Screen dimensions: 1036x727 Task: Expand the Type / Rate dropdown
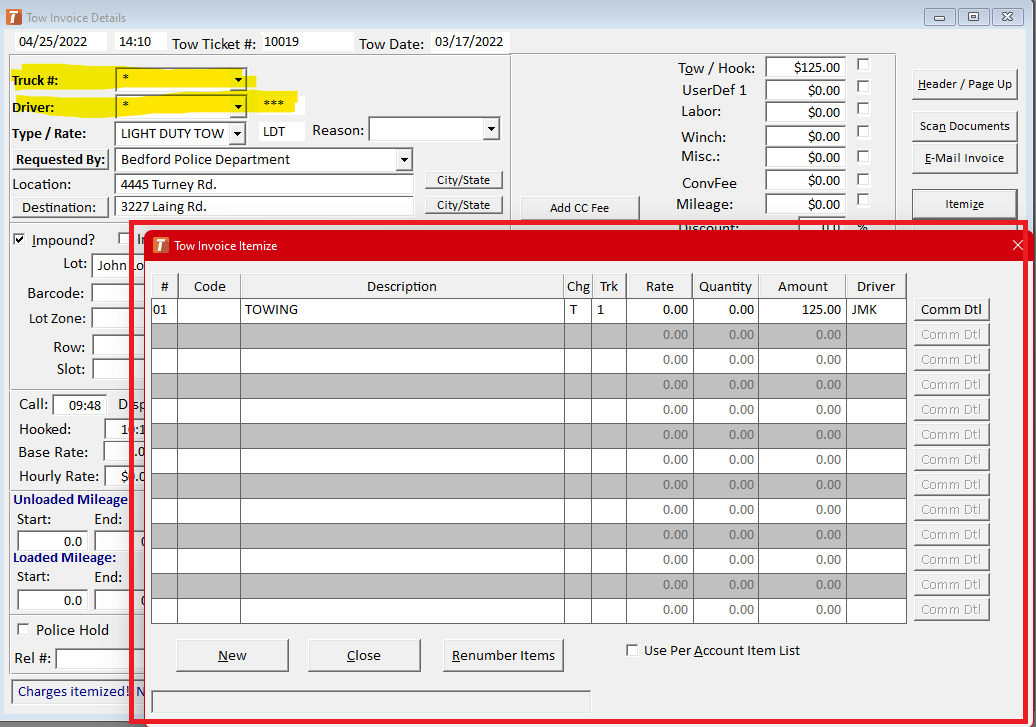(237, 134)
